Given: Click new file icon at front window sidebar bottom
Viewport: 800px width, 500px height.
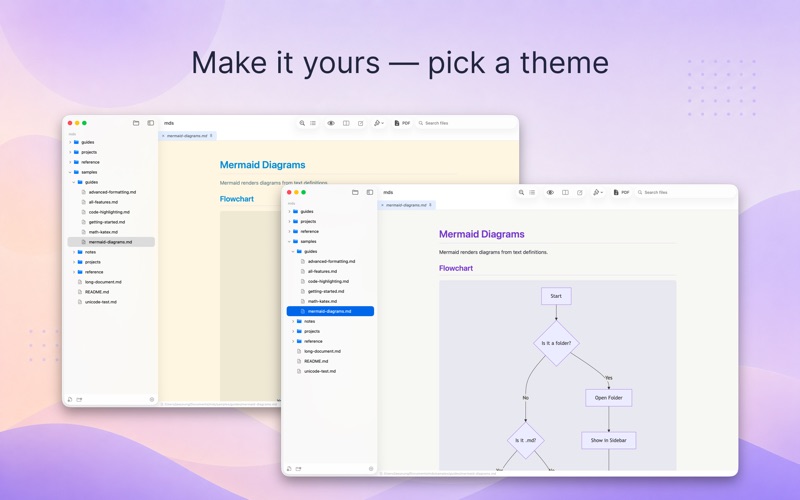Looking at the screenshot, I should tap(289, 468).
